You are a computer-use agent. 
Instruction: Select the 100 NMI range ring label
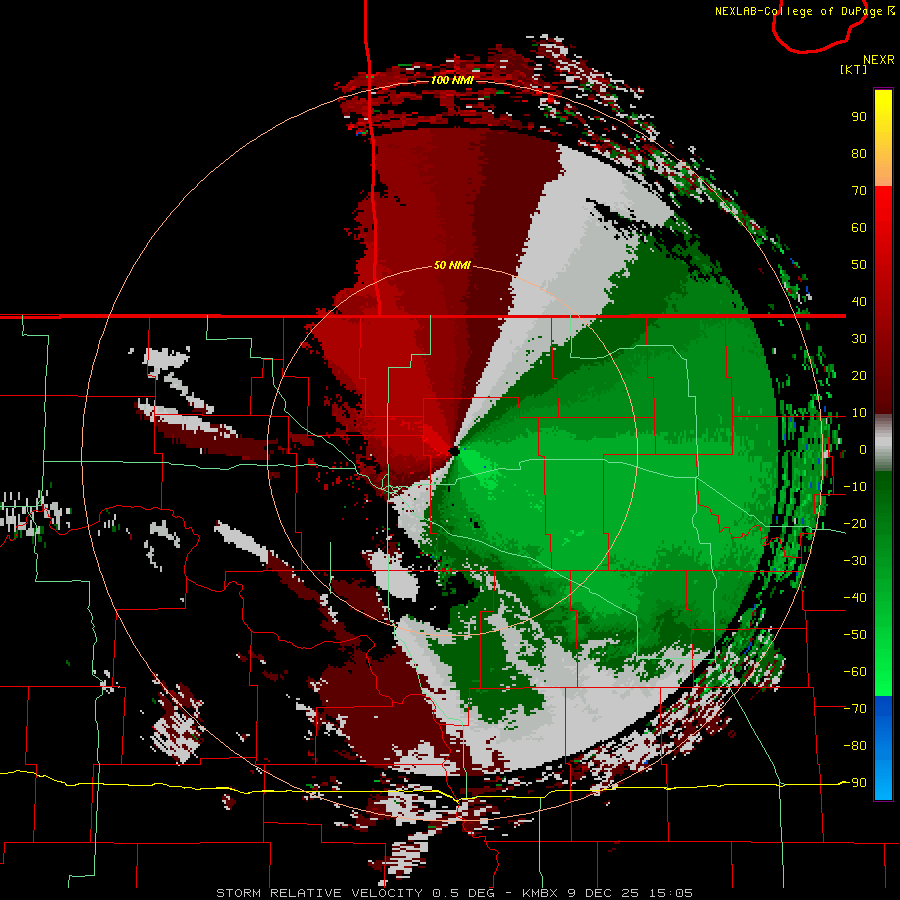[x=452, y=80]
